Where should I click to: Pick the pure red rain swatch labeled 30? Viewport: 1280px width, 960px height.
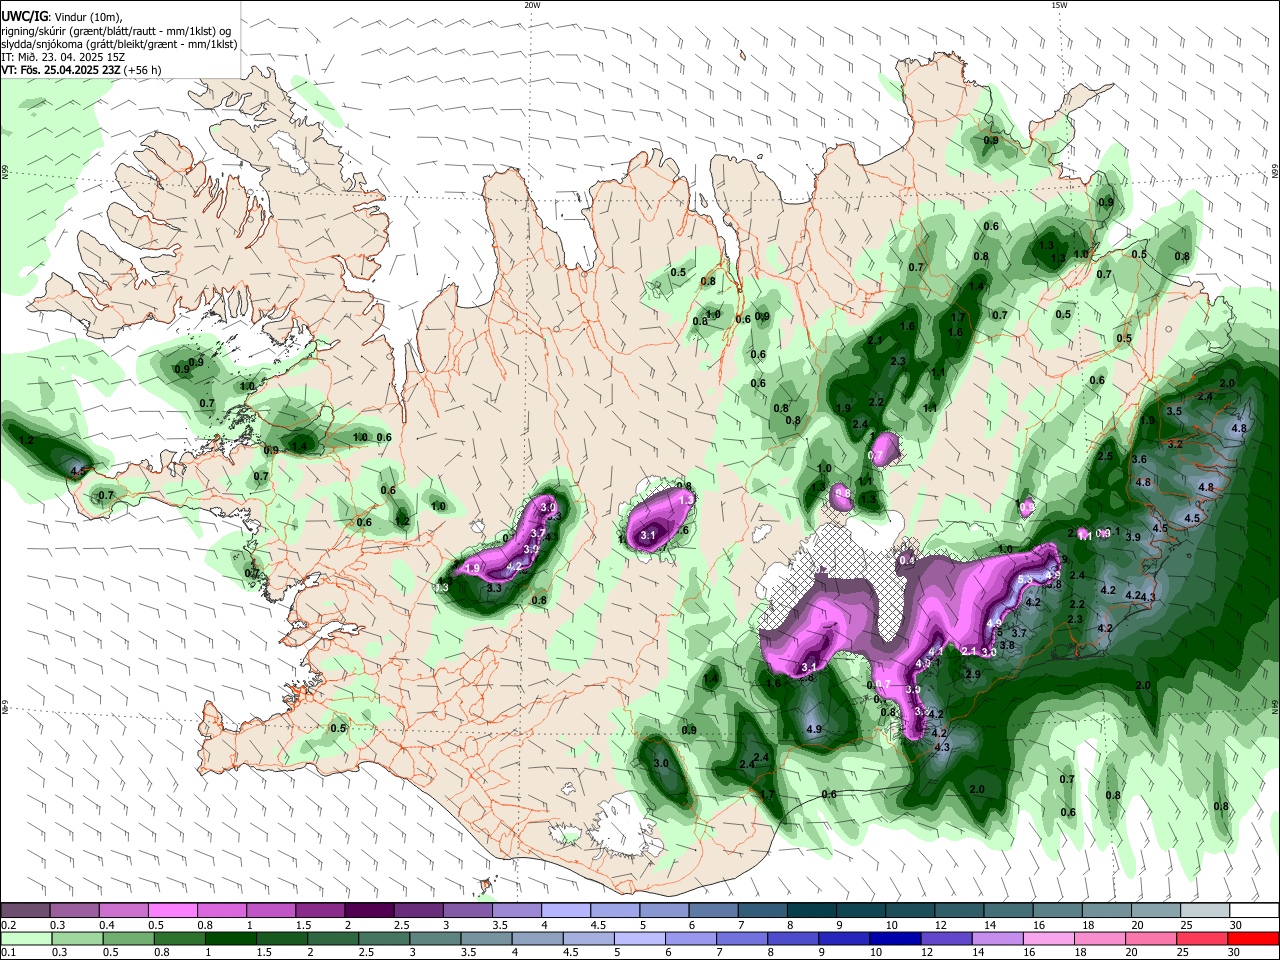pyautogui.click(x=1252, y=938)
